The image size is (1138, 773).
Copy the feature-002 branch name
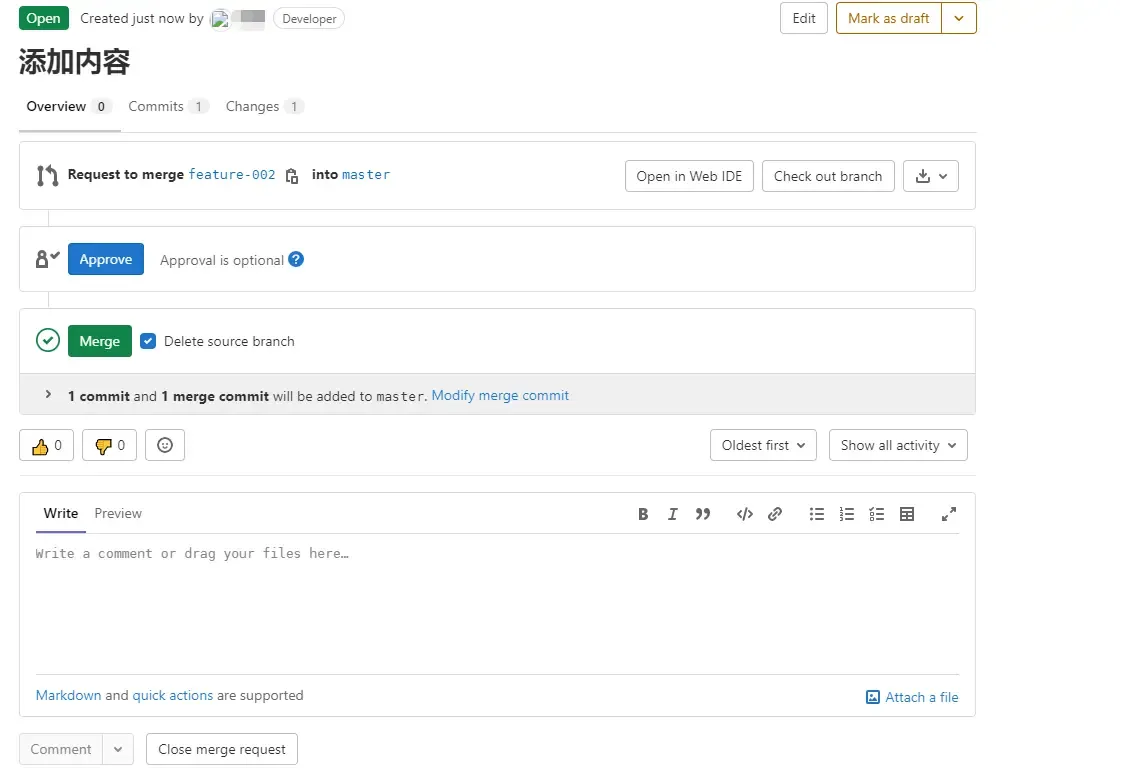(292, 176)
